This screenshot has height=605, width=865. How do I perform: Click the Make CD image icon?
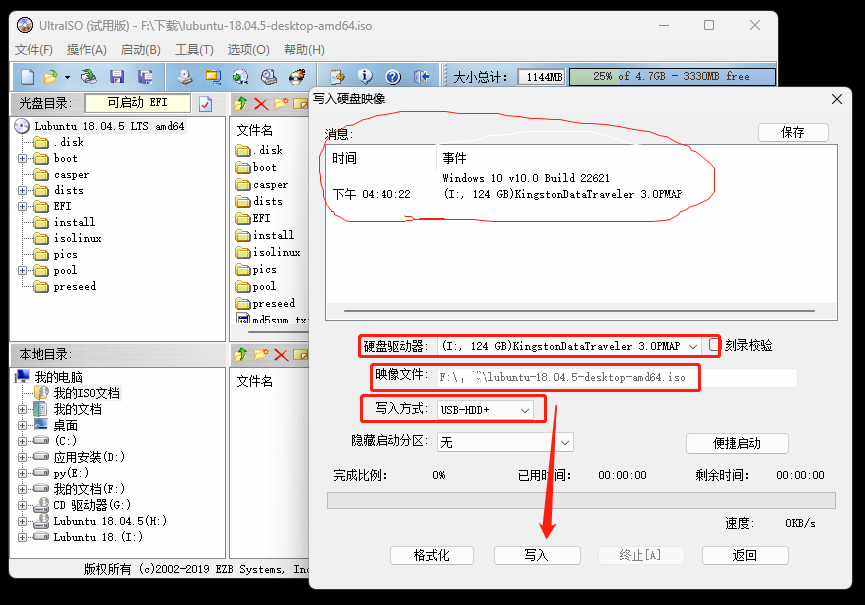point(185,77)
